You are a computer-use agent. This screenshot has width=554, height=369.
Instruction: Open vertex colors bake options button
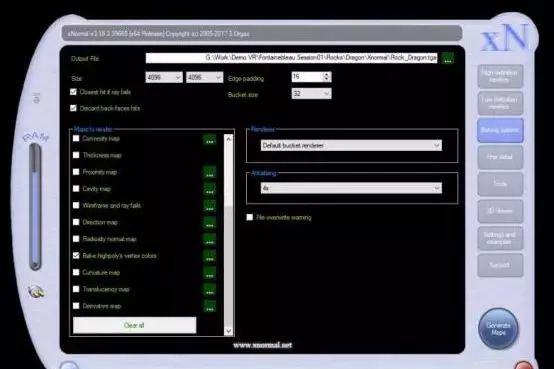210,256
